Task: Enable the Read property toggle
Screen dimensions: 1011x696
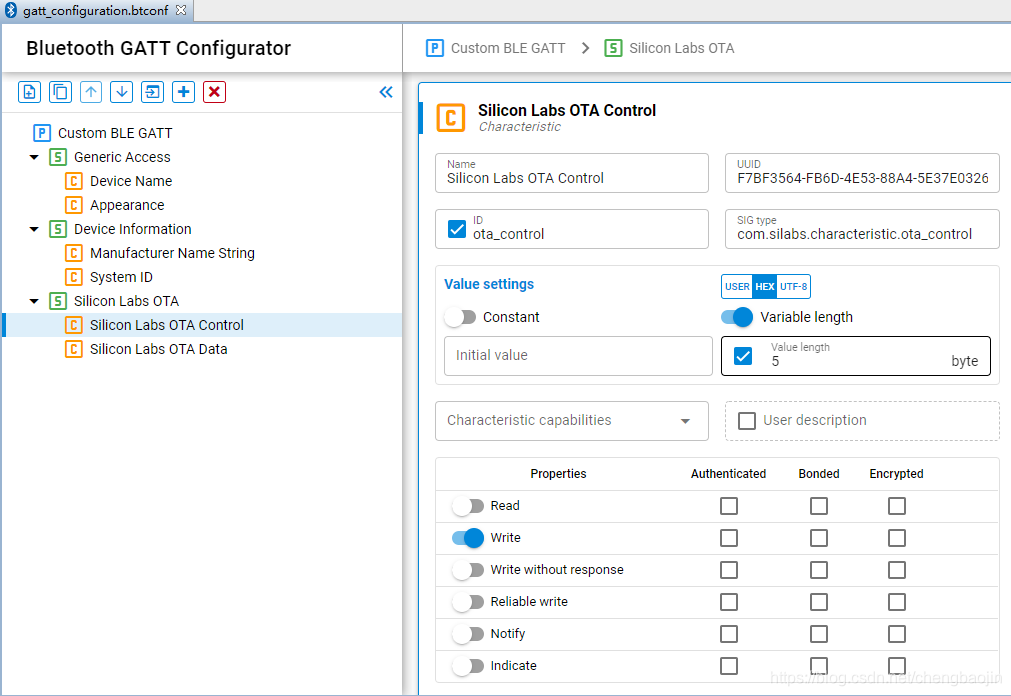Action: (468, 506)
